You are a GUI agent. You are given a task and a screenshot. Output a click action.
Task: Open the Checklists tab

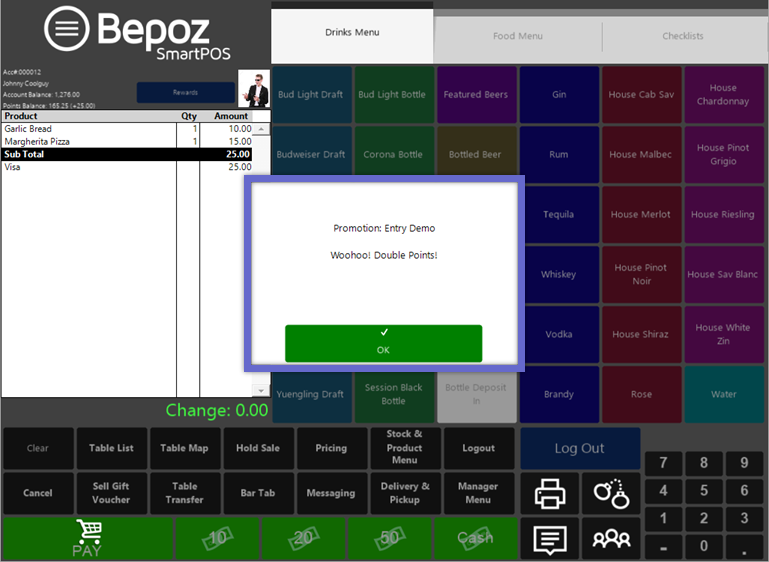click(x=683, y=36)
